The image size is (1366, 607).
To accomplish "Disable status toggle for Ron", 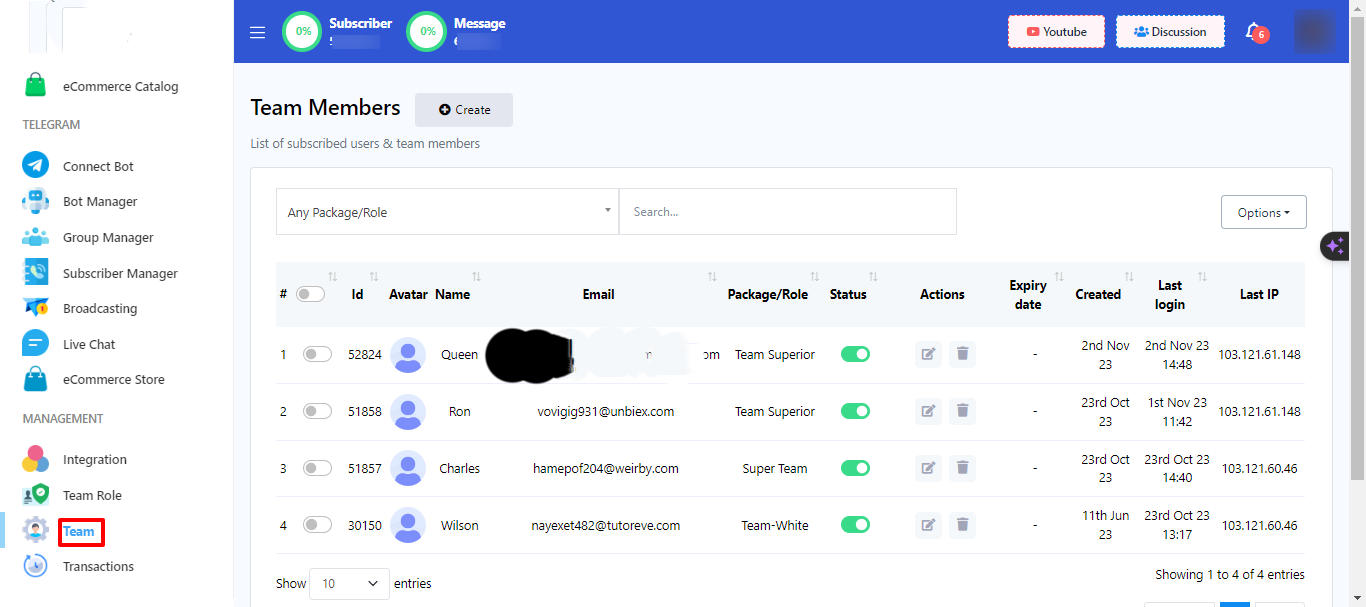I will [855, 411].
